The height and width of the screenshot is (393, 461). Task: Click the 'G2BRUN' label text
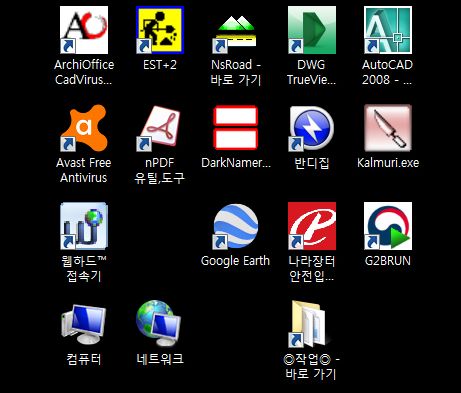click(x=388, y=261)
